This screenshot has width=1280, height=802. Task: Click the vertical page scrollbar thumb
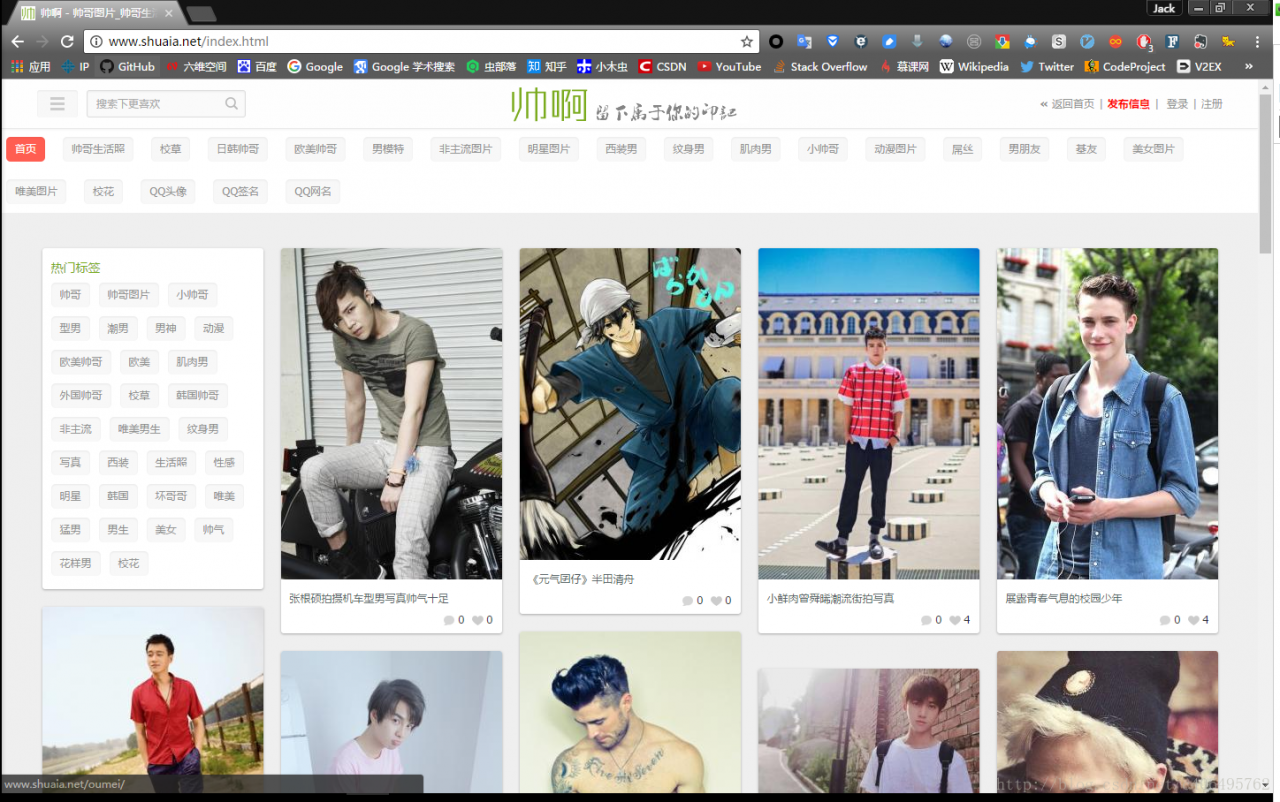coord(1266,173)
